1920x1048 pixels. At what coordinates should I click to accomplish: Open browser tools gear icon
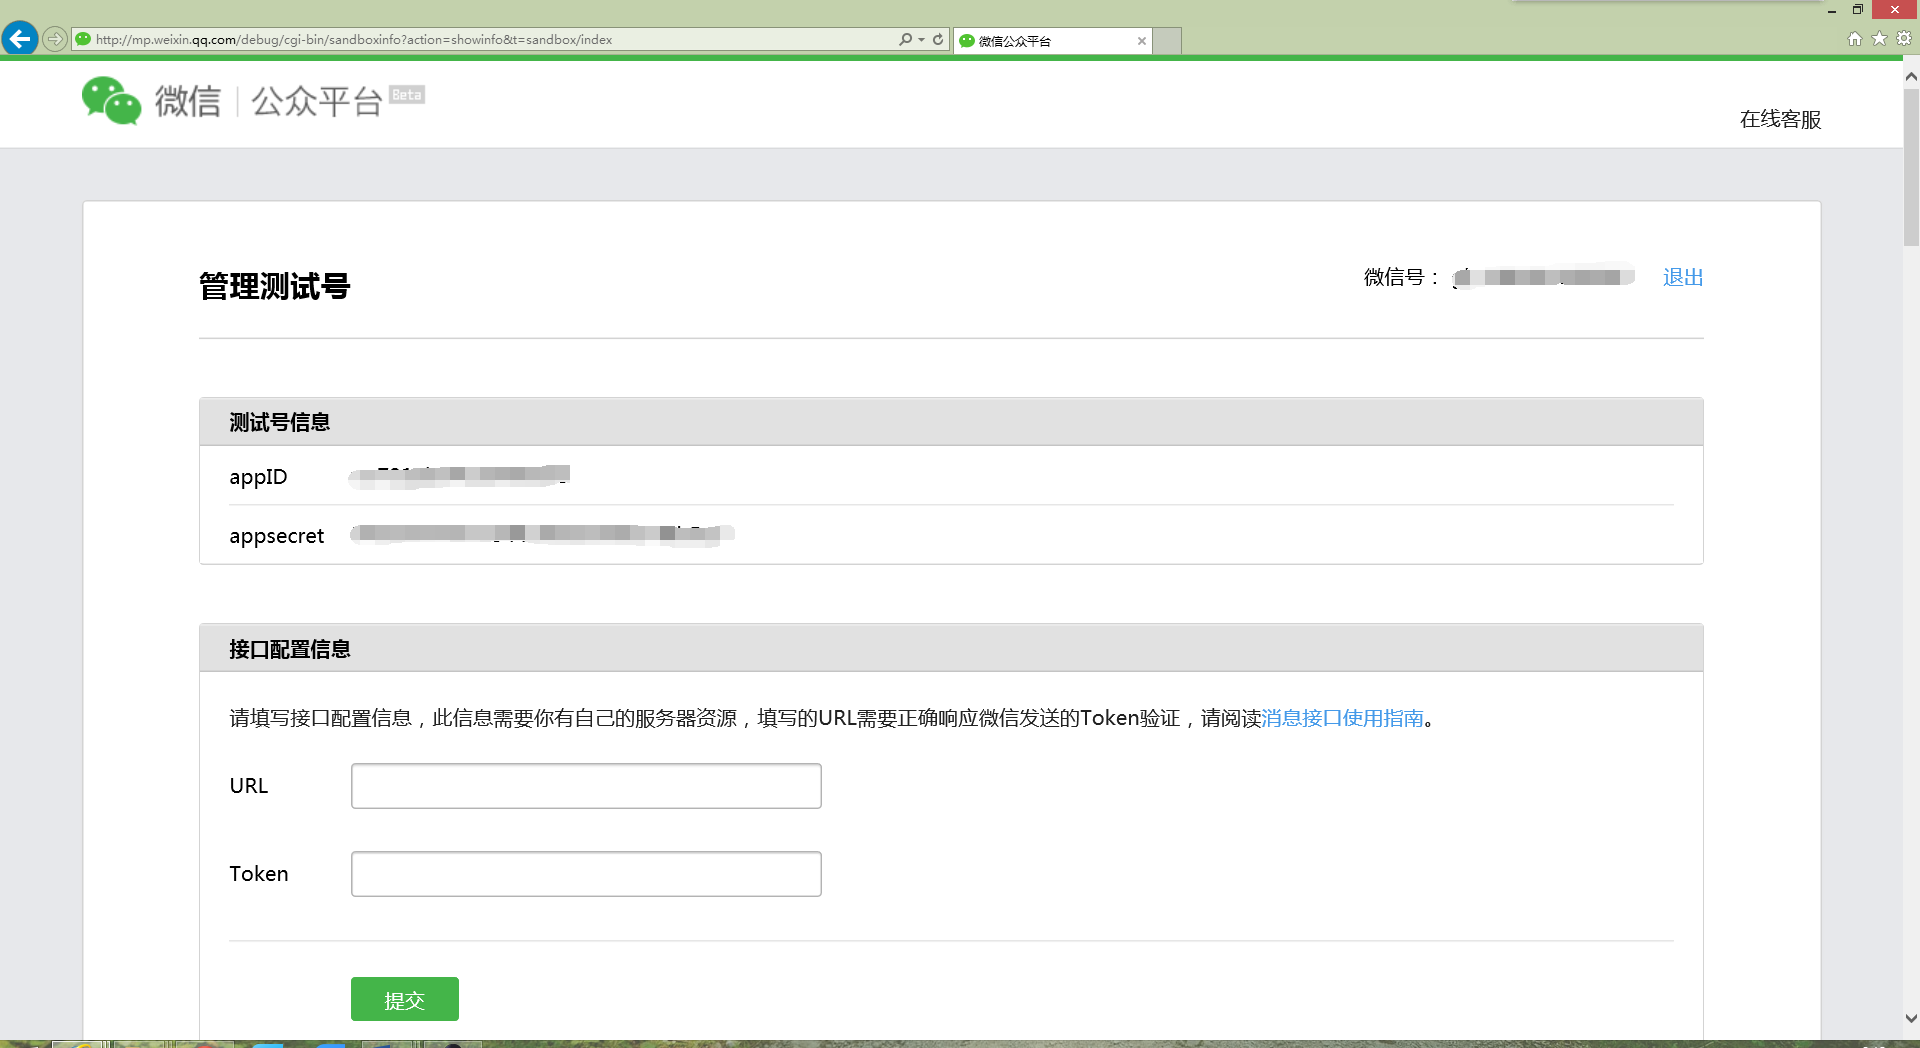tap(1904, 39)
